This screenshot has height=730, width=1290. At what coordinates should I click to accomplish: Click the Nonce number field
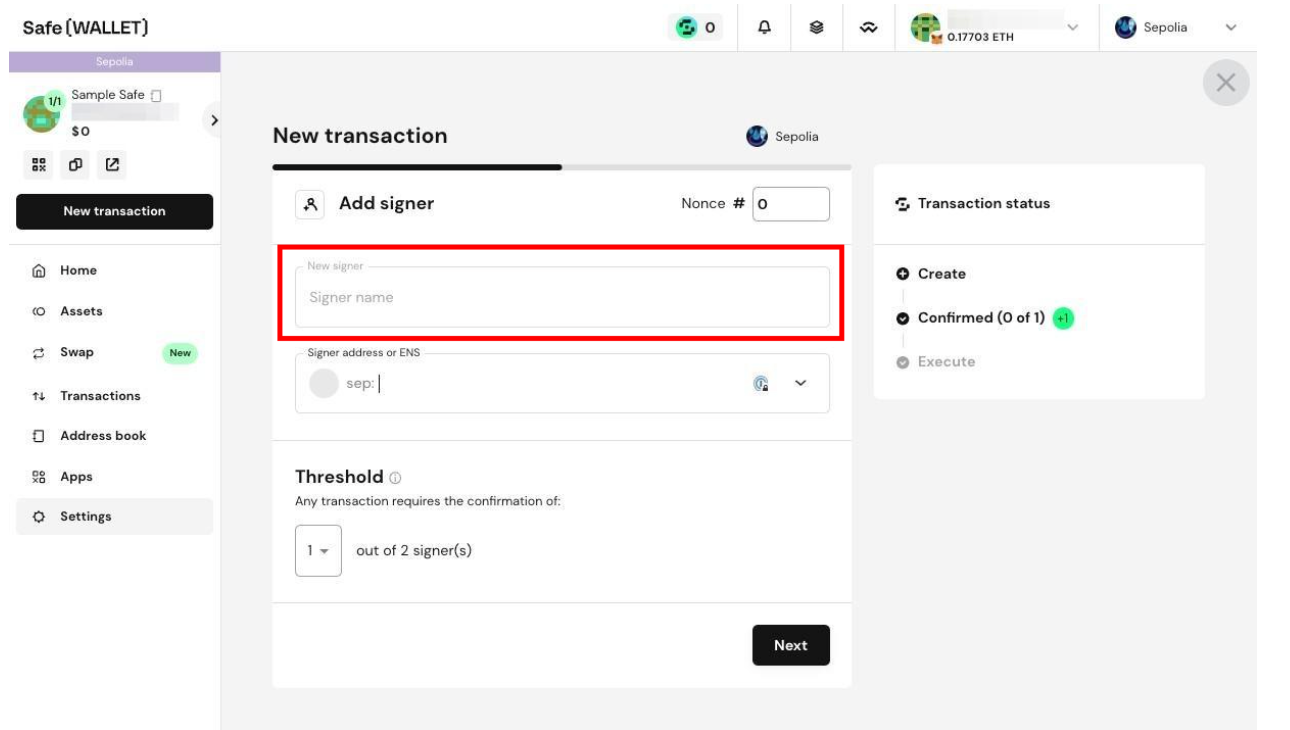791,204
